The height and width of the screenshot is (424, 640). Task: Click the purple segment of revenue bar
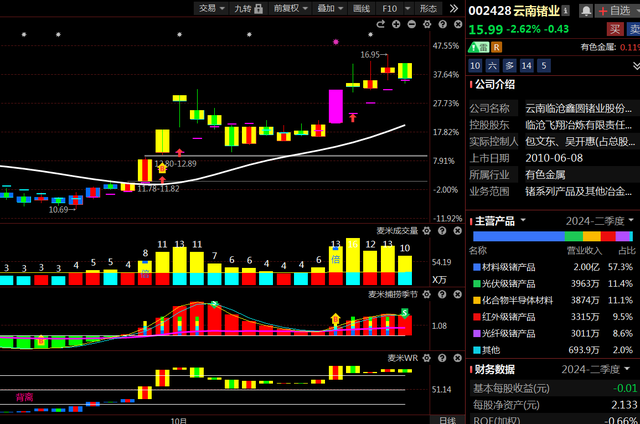pos(623,236)
